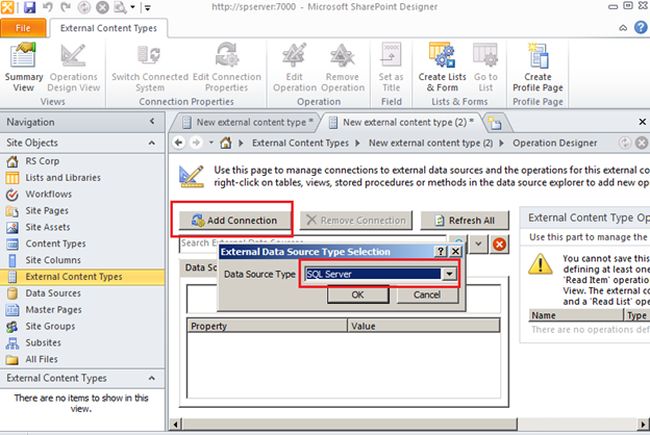Image resolution: width=650 pixels, height=435 pixels.
Task: Open the Data Source Type dropdown
Action: coord(449,274)
